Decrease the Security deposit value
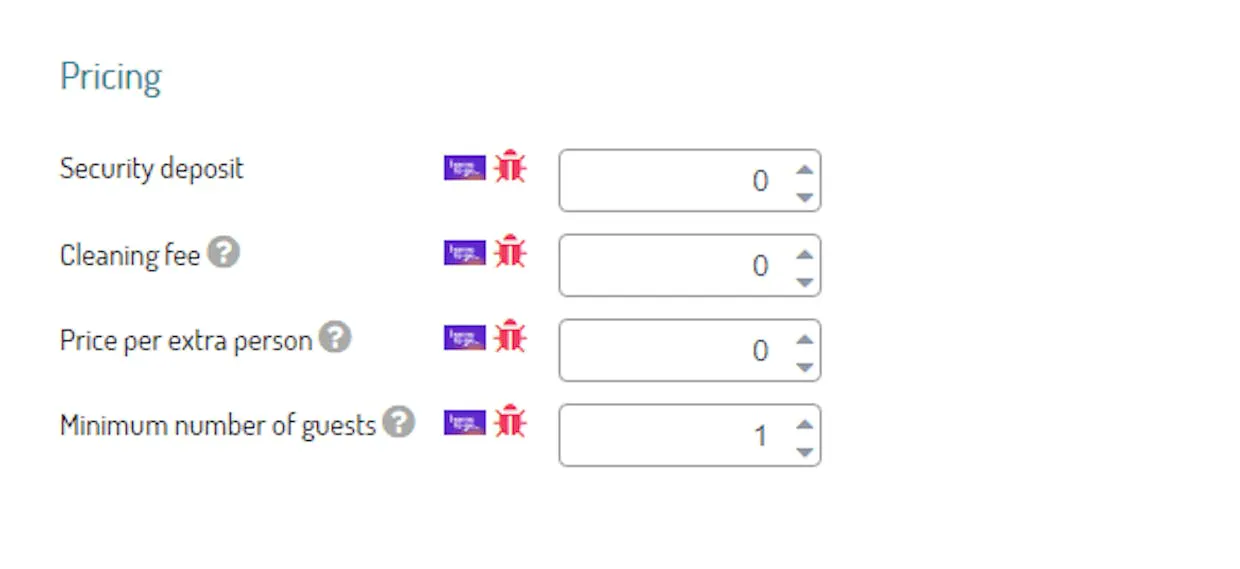The width and height of the screenshot is (1240, 569). [x=804, y=196]
